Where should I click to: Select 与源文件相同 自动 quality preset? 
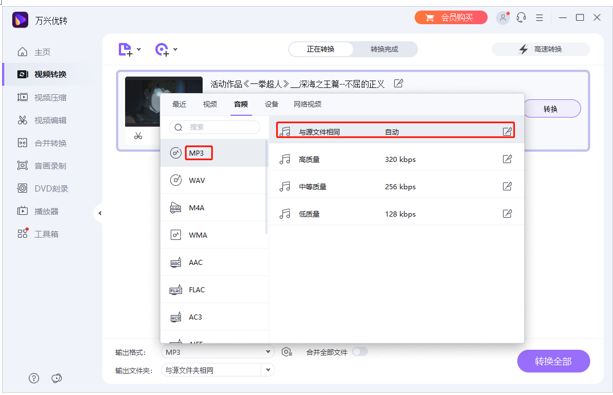(396, 130)
